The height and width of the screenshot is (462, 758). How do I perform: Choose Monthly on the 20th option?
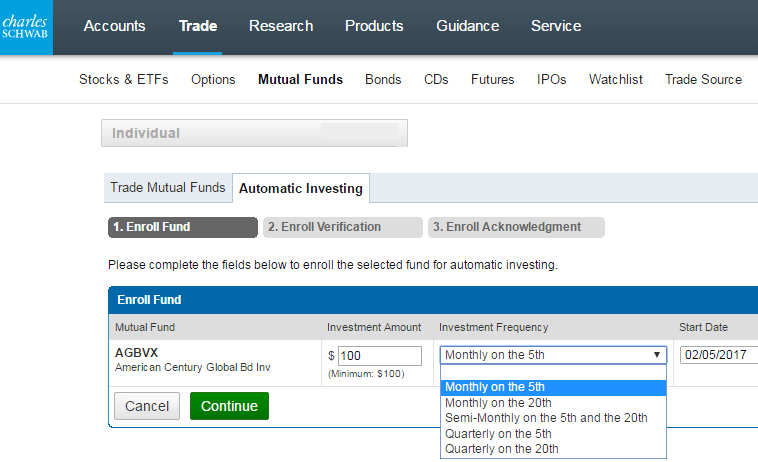[x=553, y=403]
